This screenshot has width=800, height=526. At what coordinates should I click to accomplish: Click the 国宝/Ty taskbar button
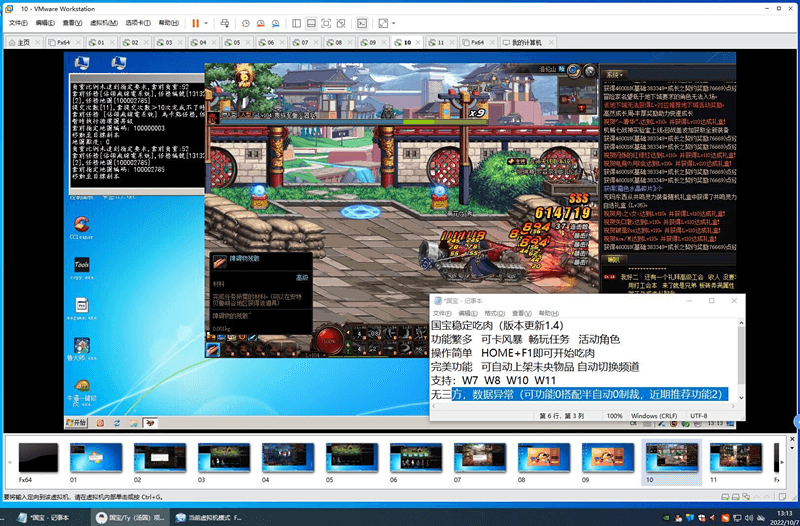click(x=131, y=517)
